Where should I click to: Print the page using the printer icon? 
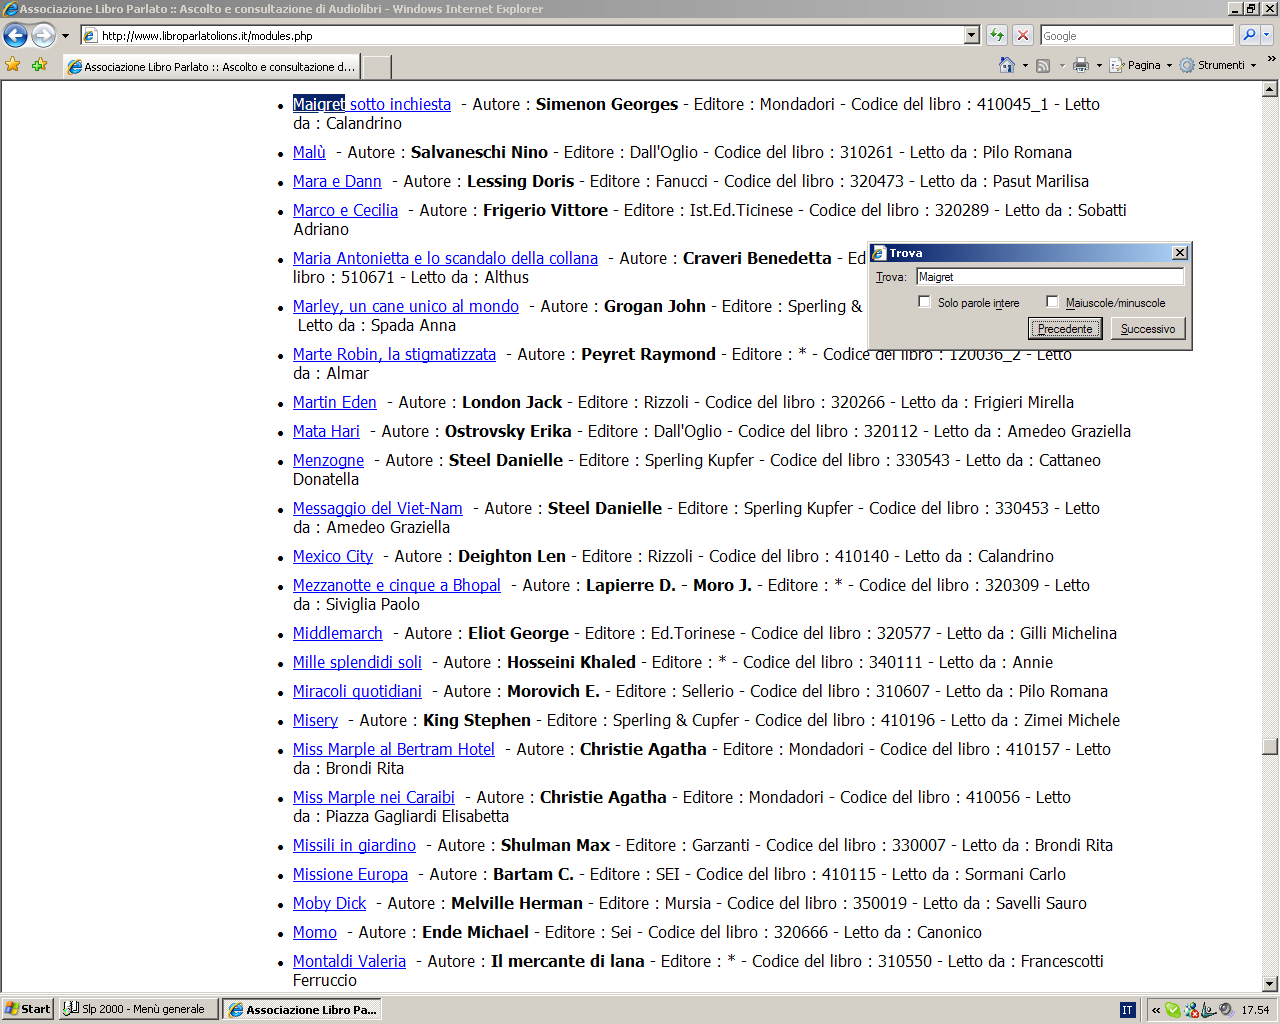(x=1081, y=65)
